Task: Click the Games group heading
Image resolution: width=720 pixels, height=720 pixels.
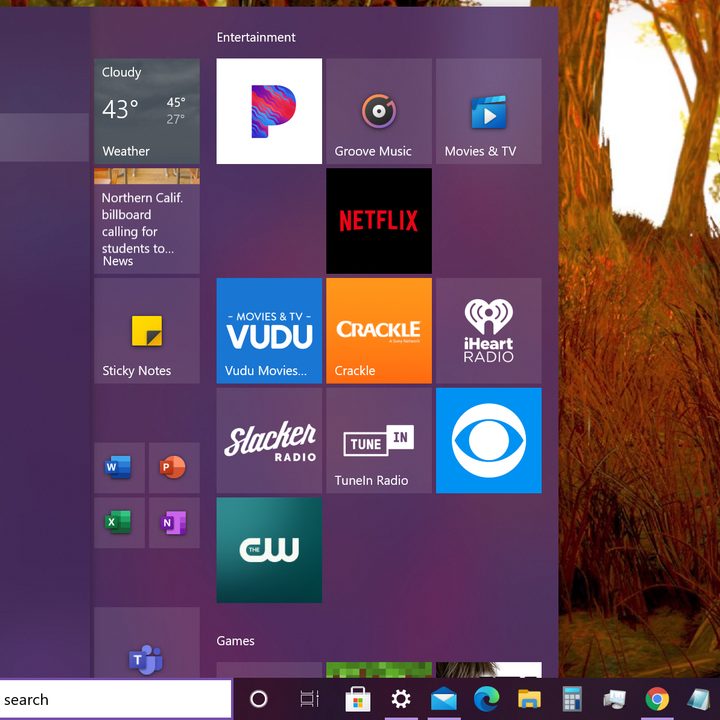Action: [x=235, y=641]
